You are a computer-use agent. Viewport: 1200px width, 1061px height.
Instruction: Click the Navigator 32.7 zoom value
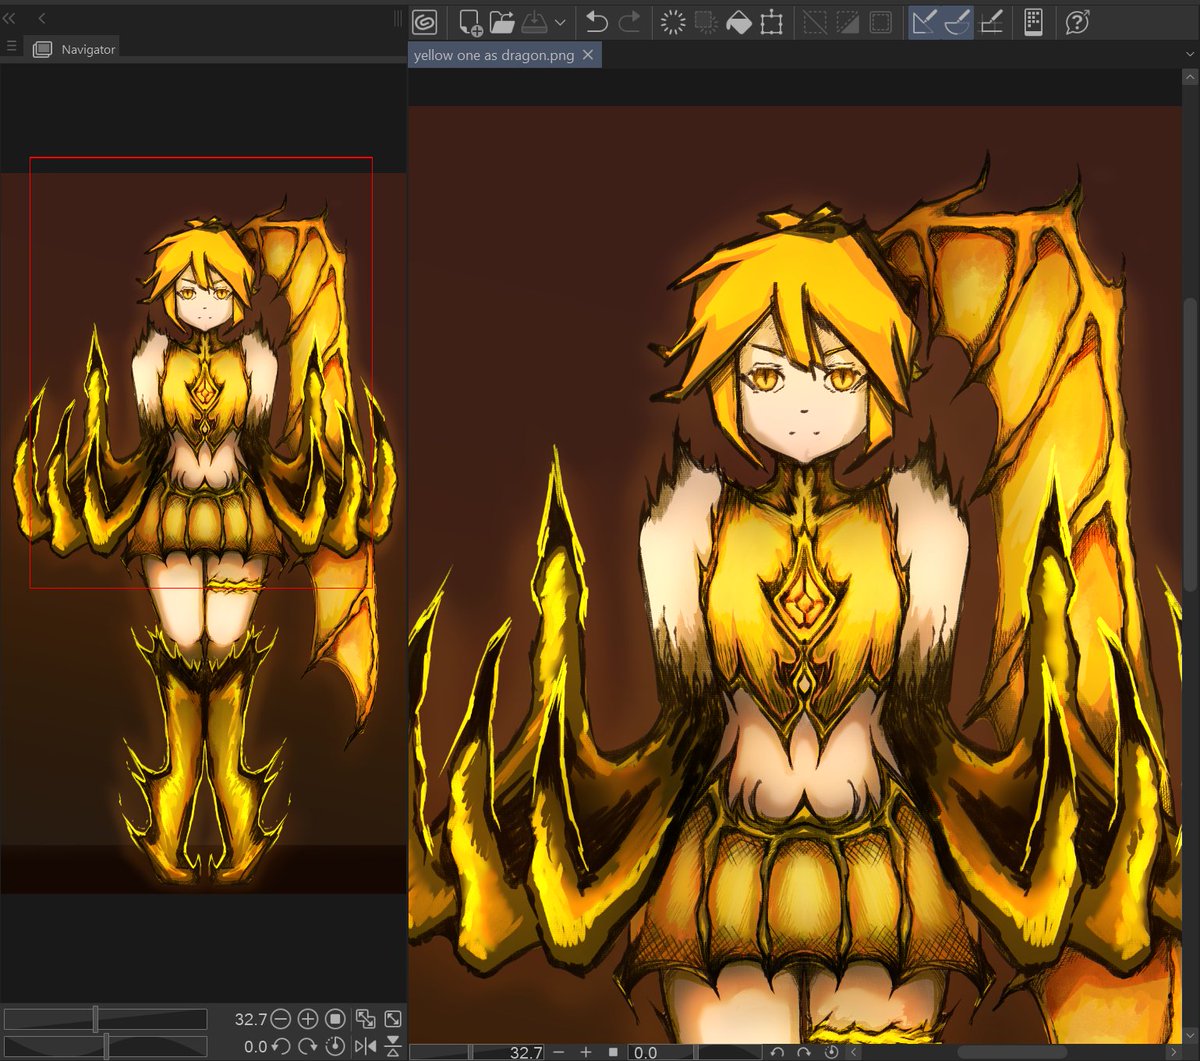click(x=250, y=1019)
